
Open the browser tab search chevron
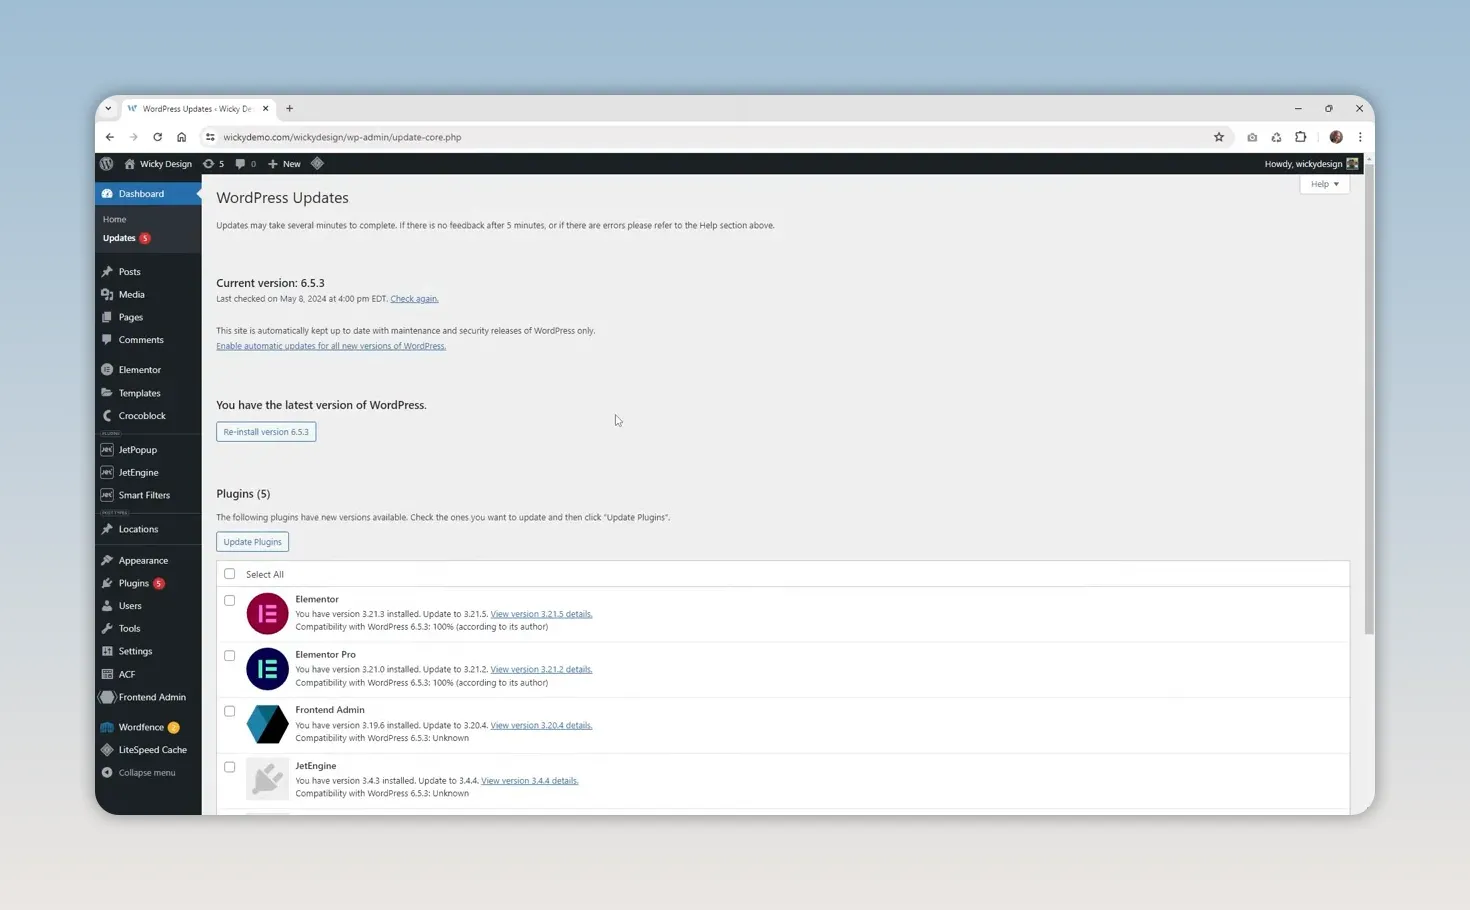click(x=108, y=109)
